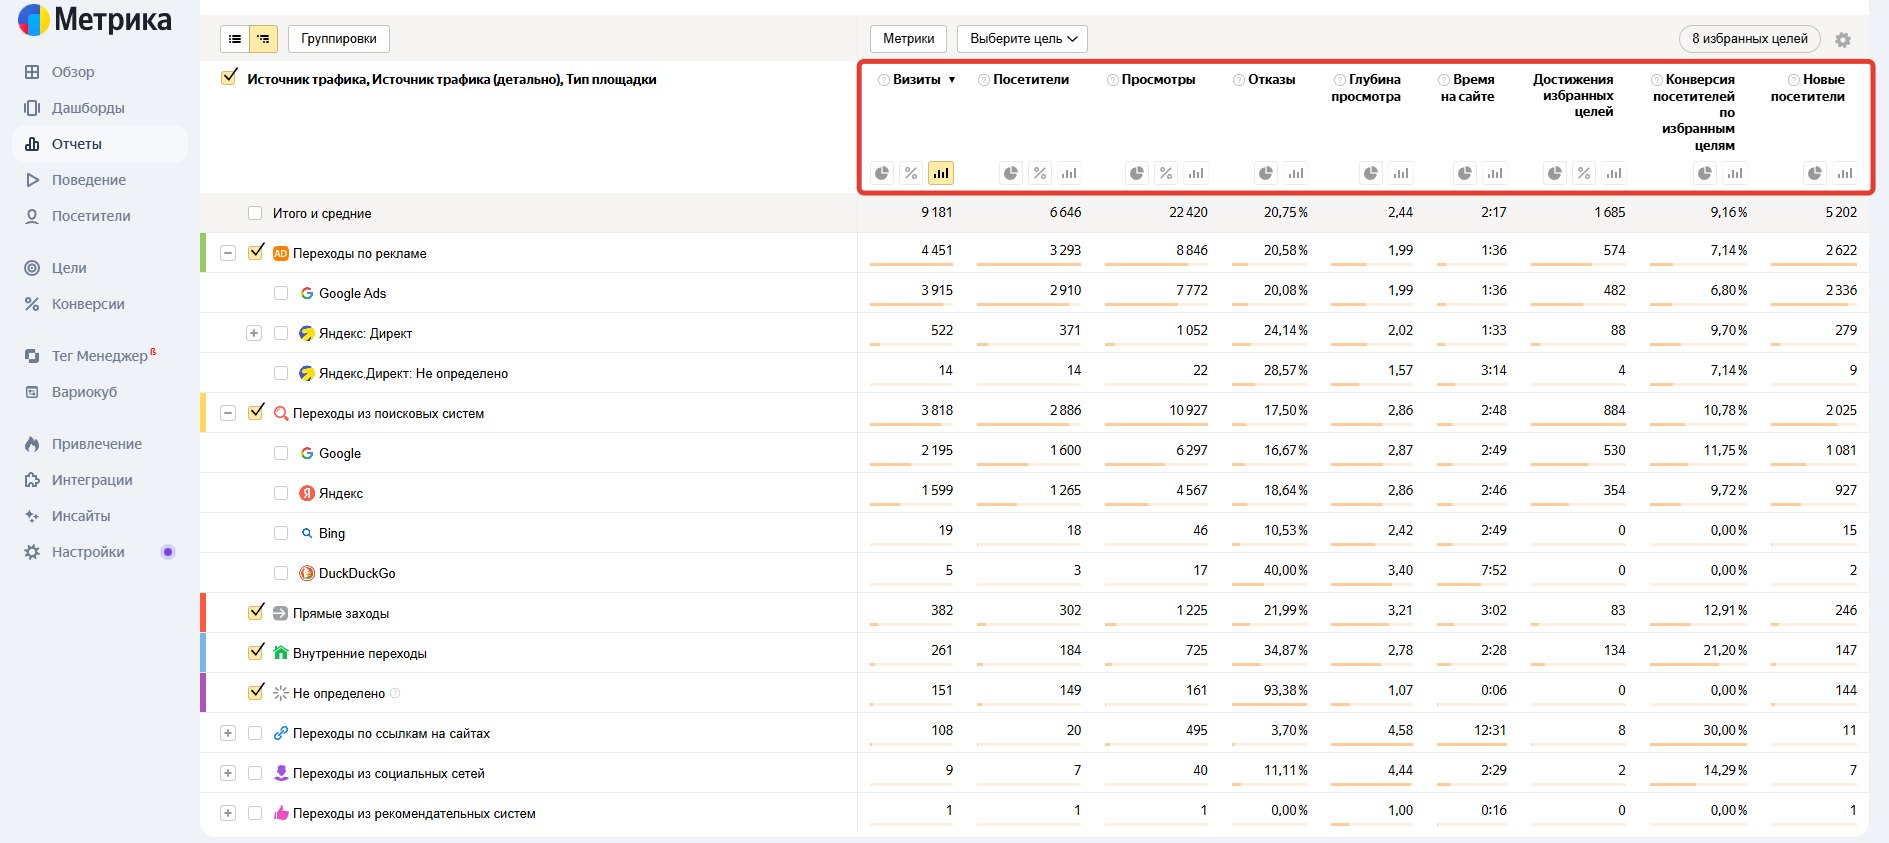
Task: Select percent icon under Просмотры column
Action: (1166, 173)
